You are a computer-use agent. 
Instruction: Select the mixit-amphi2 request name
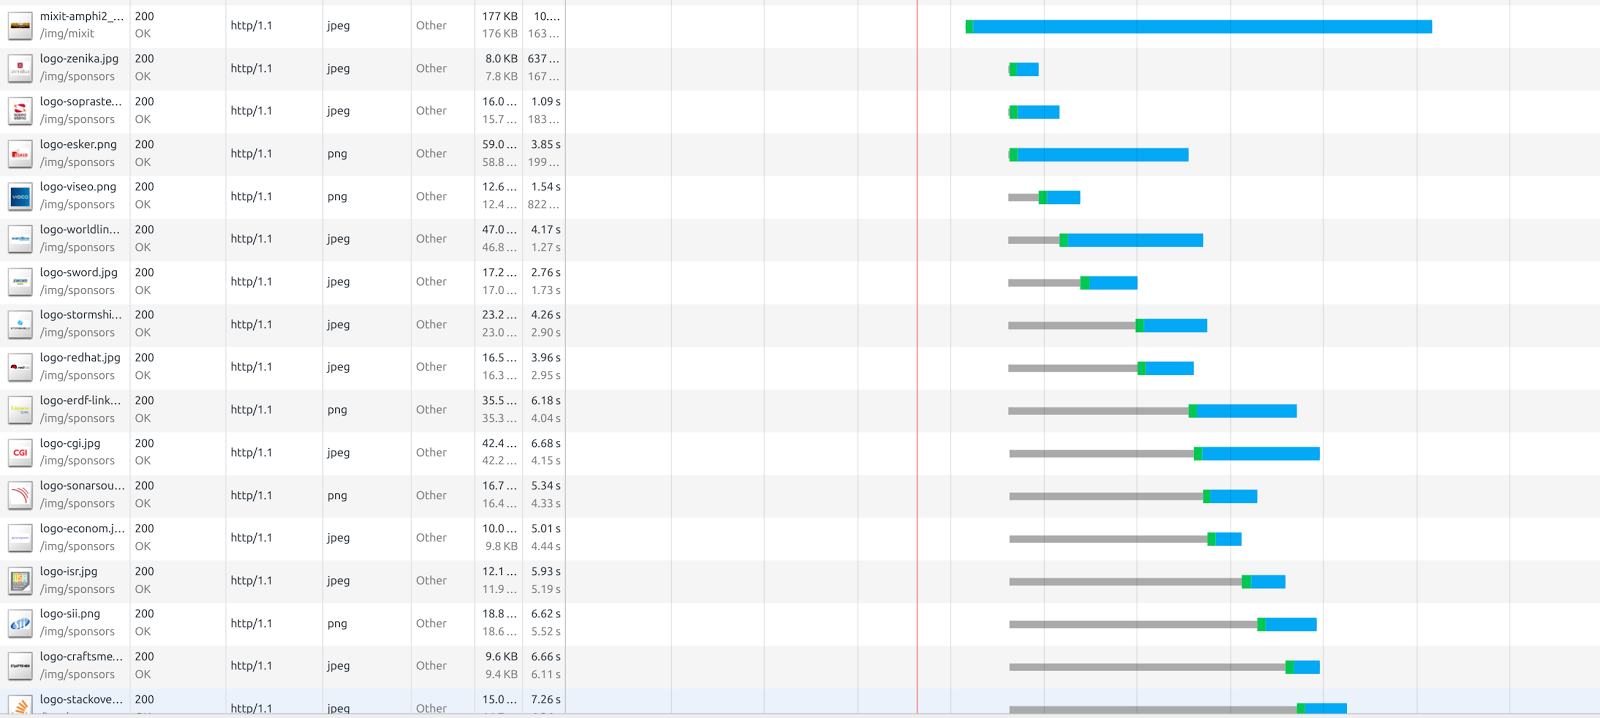pos(82,16)
